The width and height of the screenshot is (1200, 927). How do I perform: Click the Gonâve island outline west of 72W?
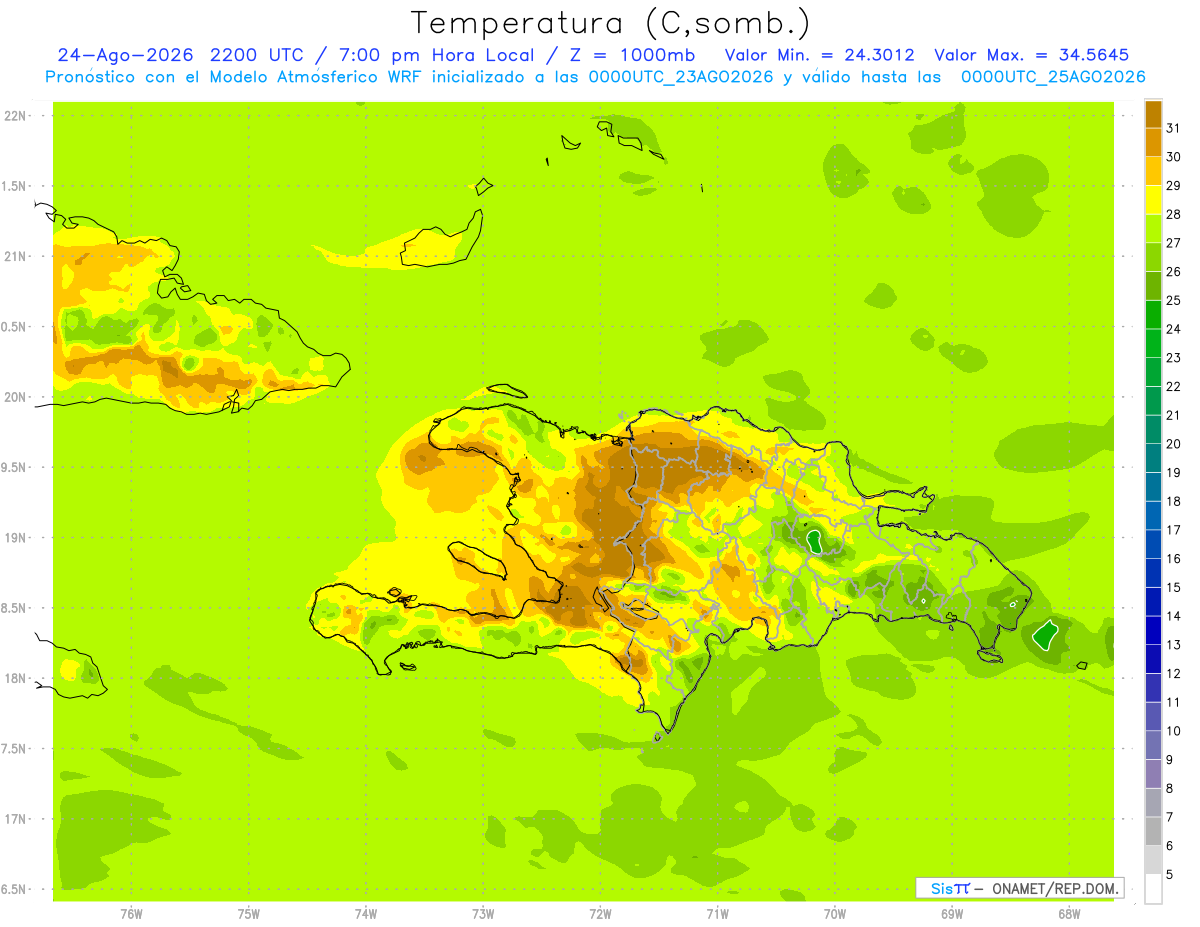(479, 558)
